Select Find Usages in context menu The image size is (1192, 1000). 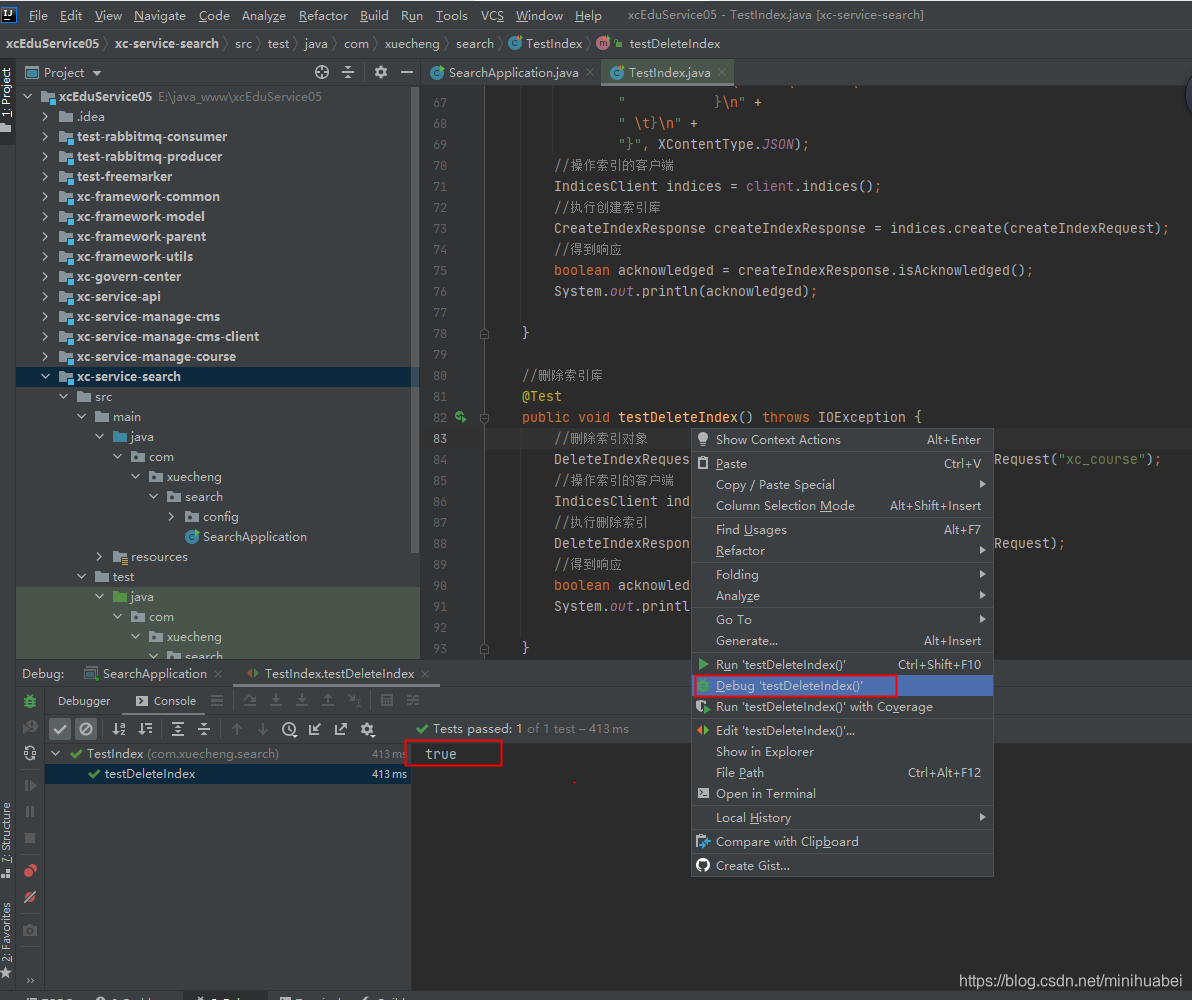coord(842,530)
